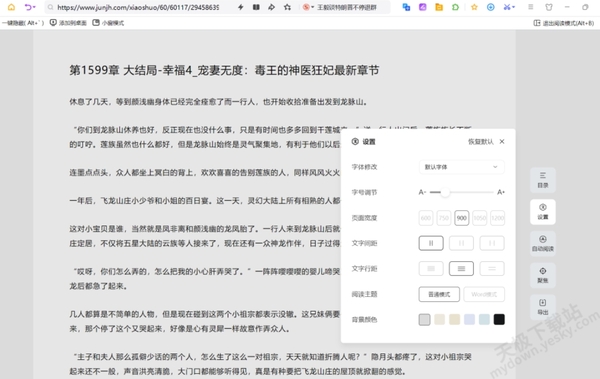
Task: Exit reading mode via 退出阅读模式
Action: pos(564,23)
